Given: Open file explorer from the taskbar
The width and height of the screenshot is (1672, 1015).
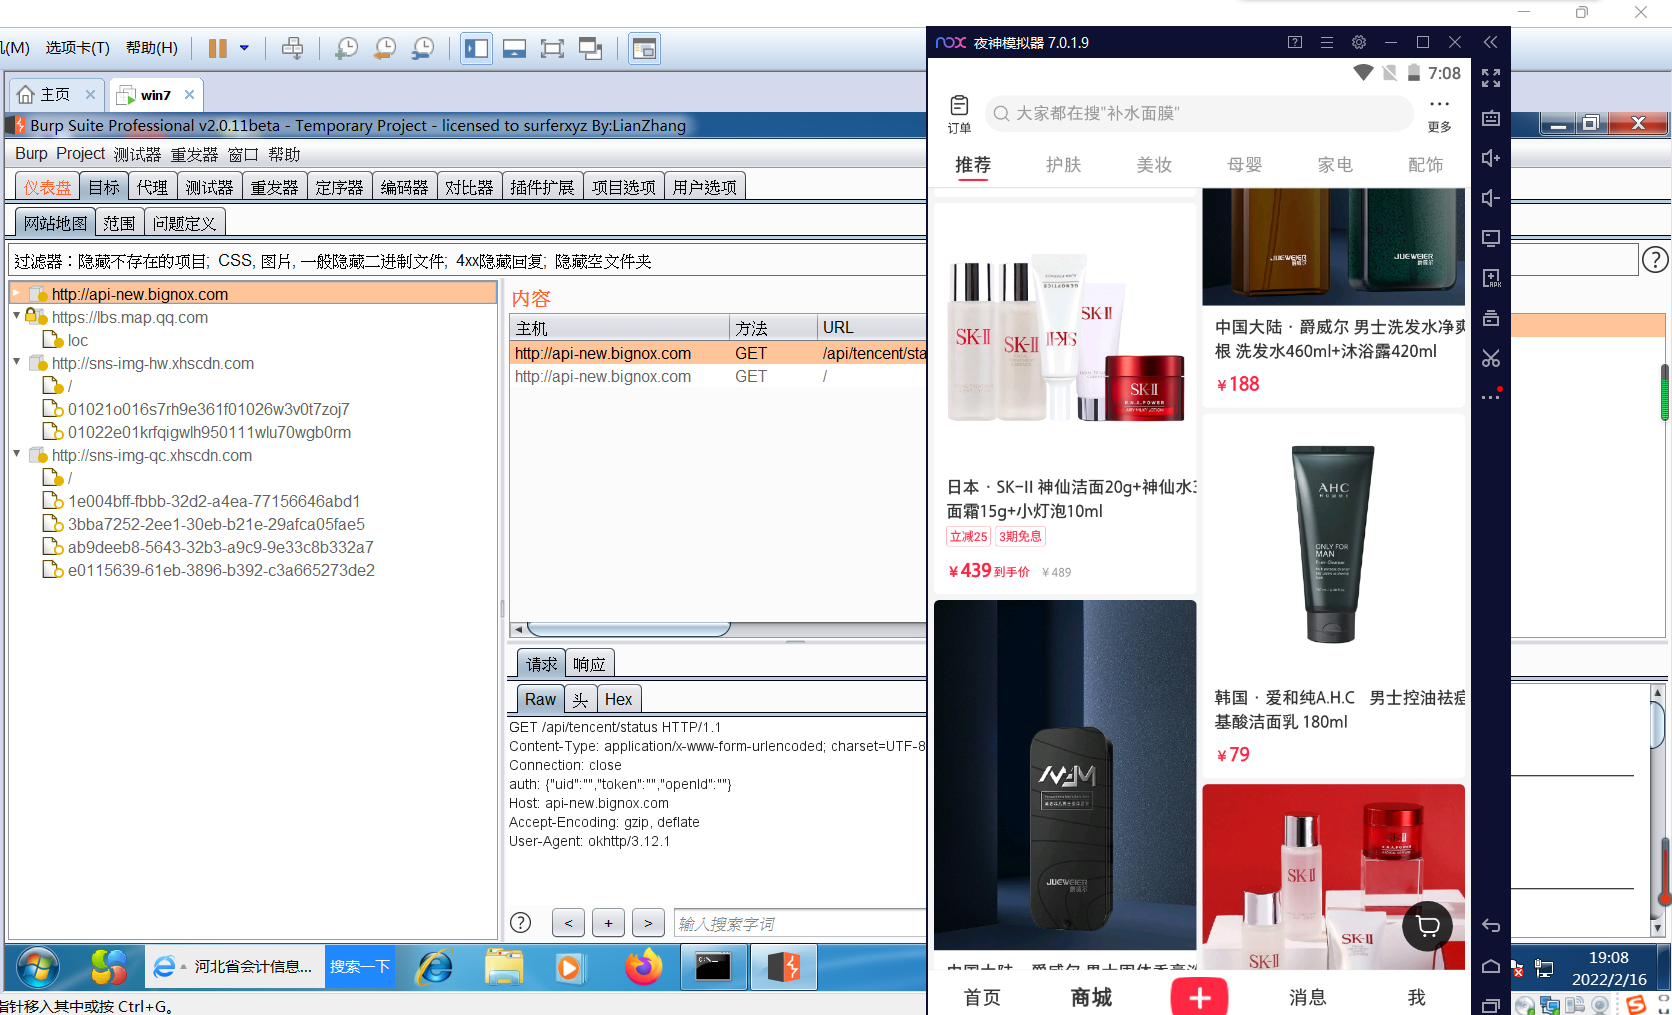Looking at the screenshot, I should (x=504, y=967).
